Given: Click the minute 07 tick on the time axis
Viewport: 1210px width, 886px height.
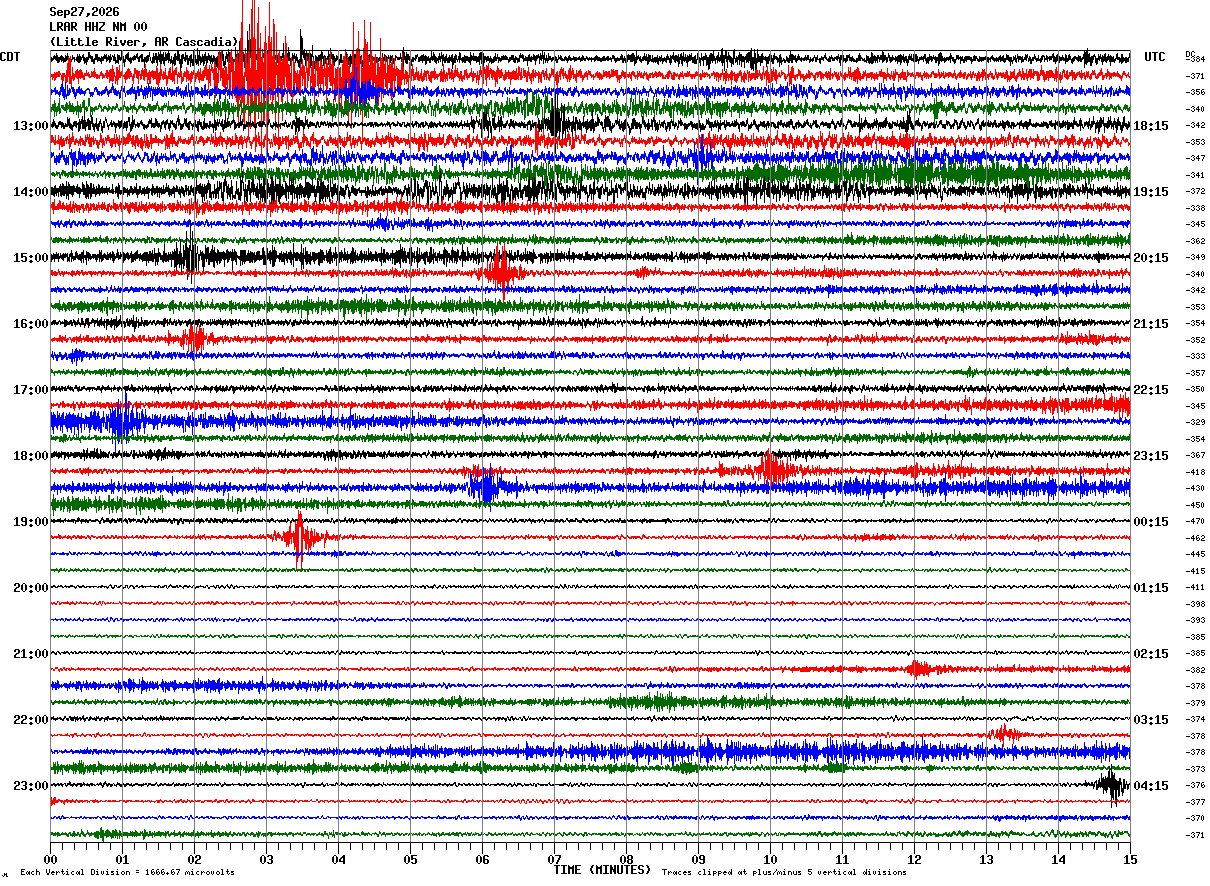Looking at the screenshot, I should click(x=554, y=859).
